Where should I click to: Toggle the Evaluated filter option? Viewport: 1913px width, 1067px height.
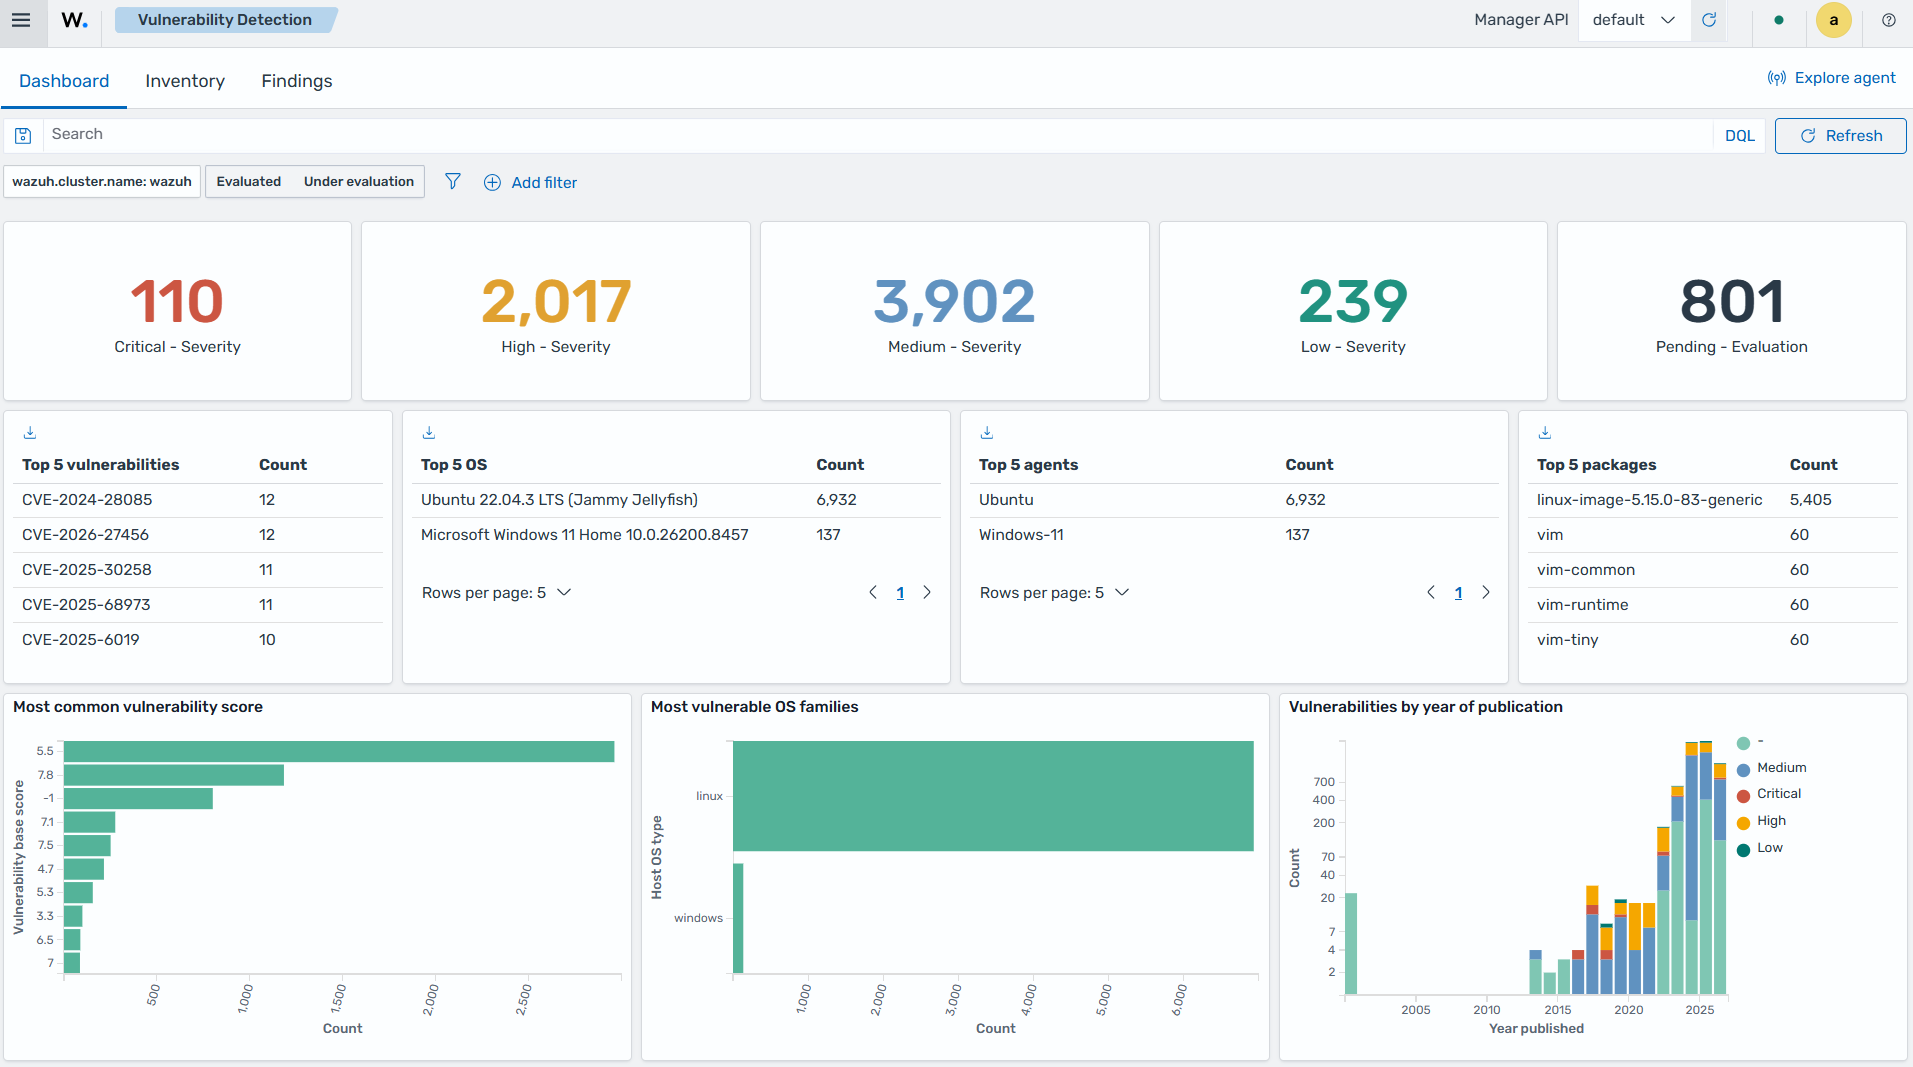[249, 181]
